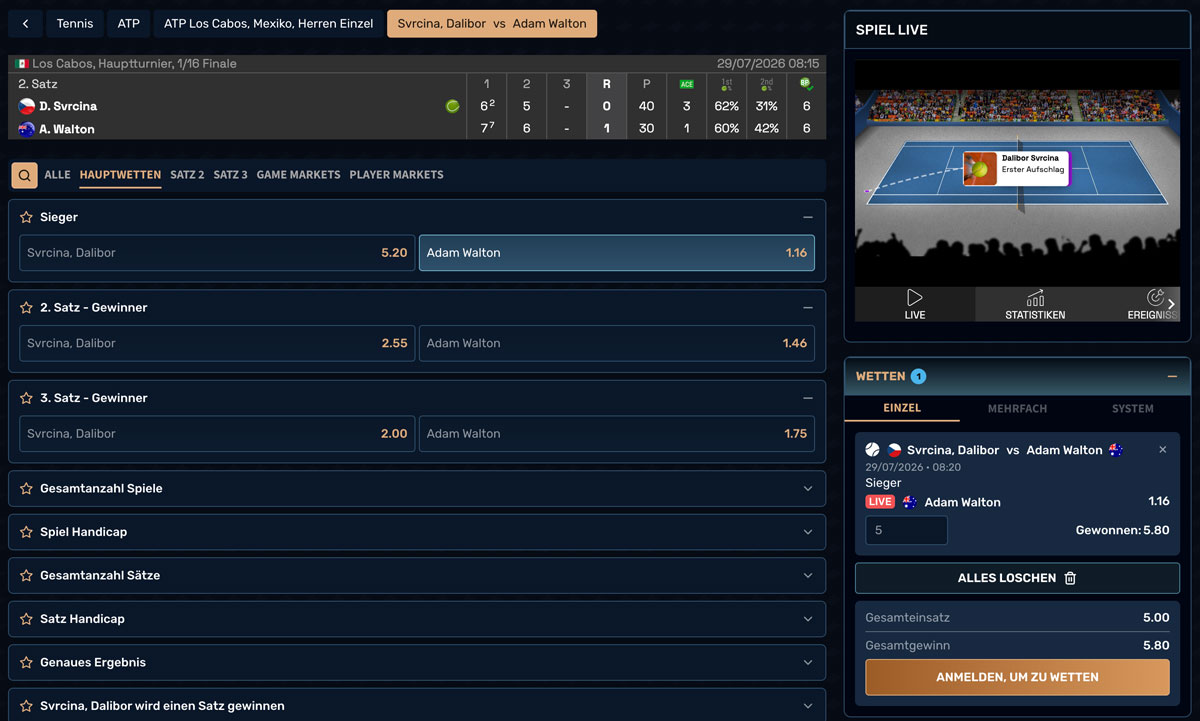Click the ALLES LOSCHEN button

(1017, 578)
